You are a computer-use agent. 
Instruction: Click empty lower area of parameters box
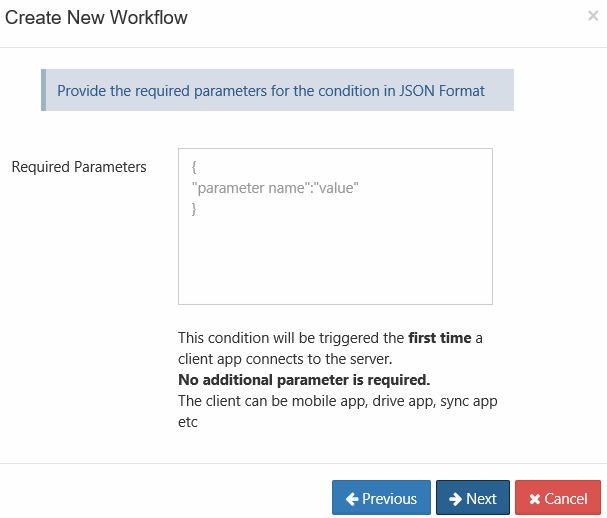pos(335,270)
